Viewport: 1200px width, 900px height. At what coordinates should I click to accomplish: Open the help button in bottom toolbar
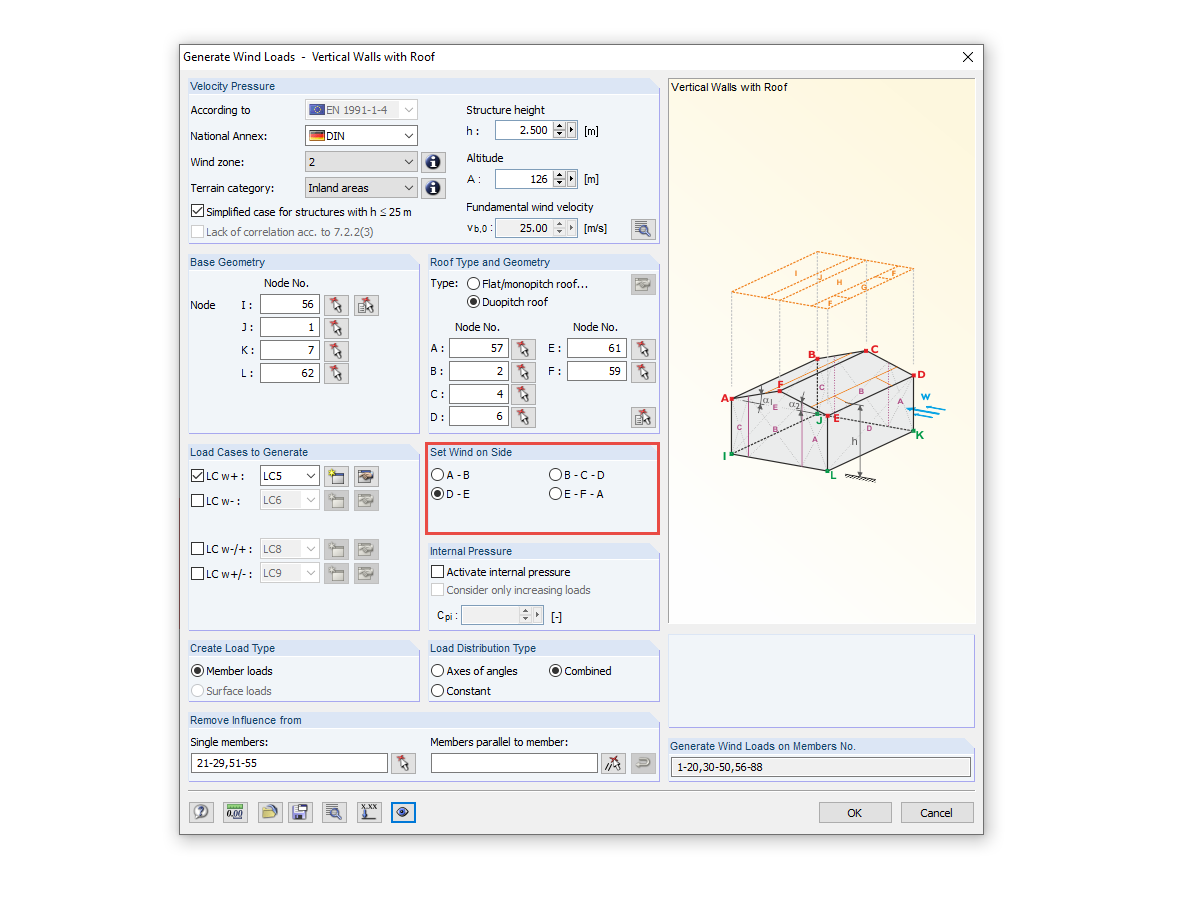202,812
